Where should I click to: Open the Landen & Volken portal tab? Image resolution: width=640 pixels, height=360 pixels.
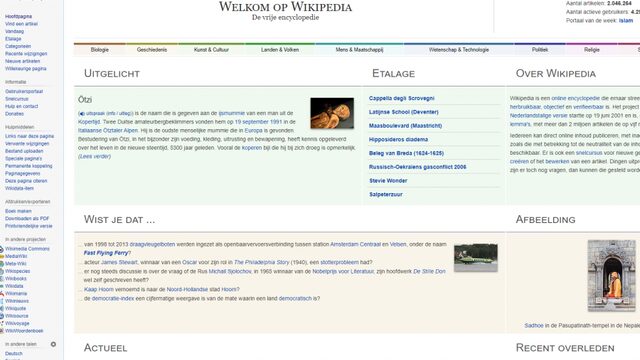click(x=280, y=50)
